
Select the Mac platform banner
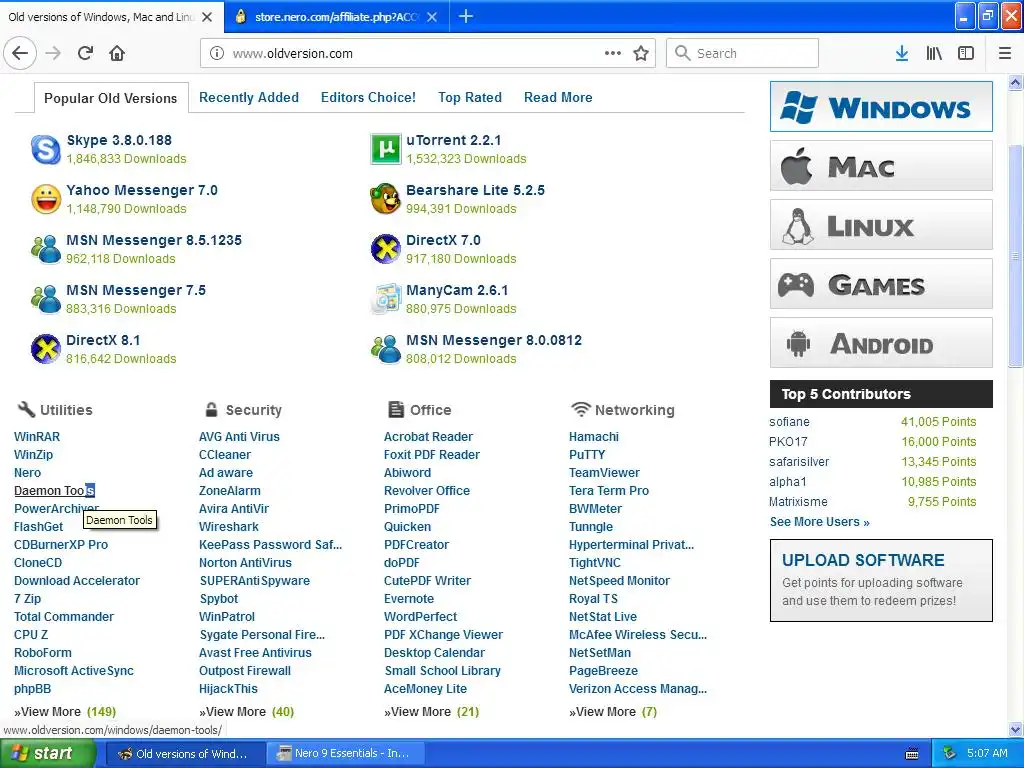tap(881, 166)
